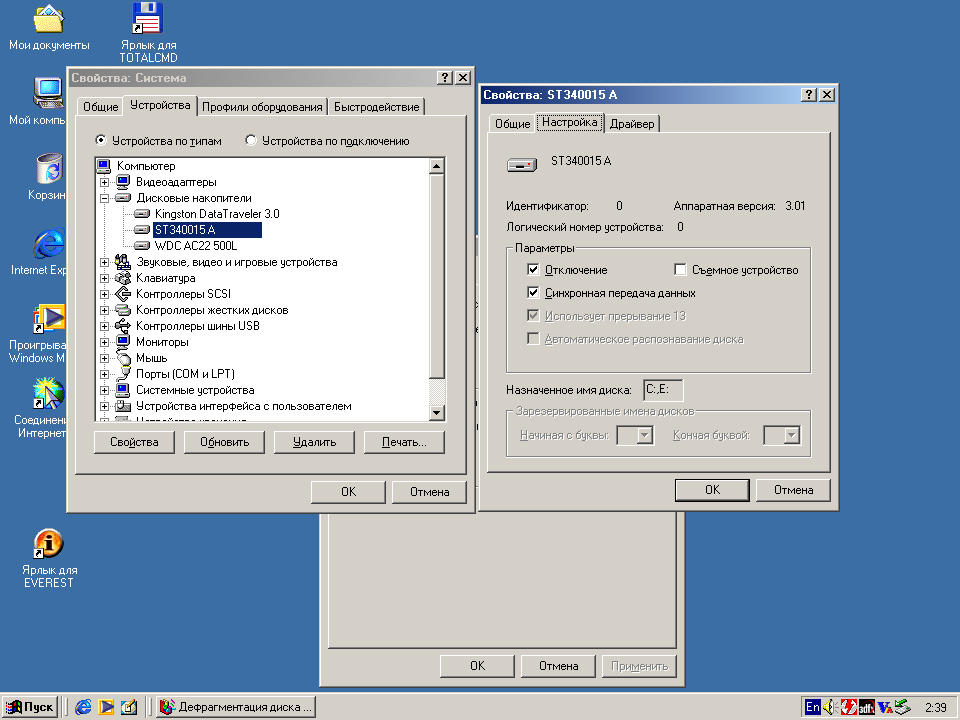Click the device list scrollbar down arrow

(x=437, y=412)
